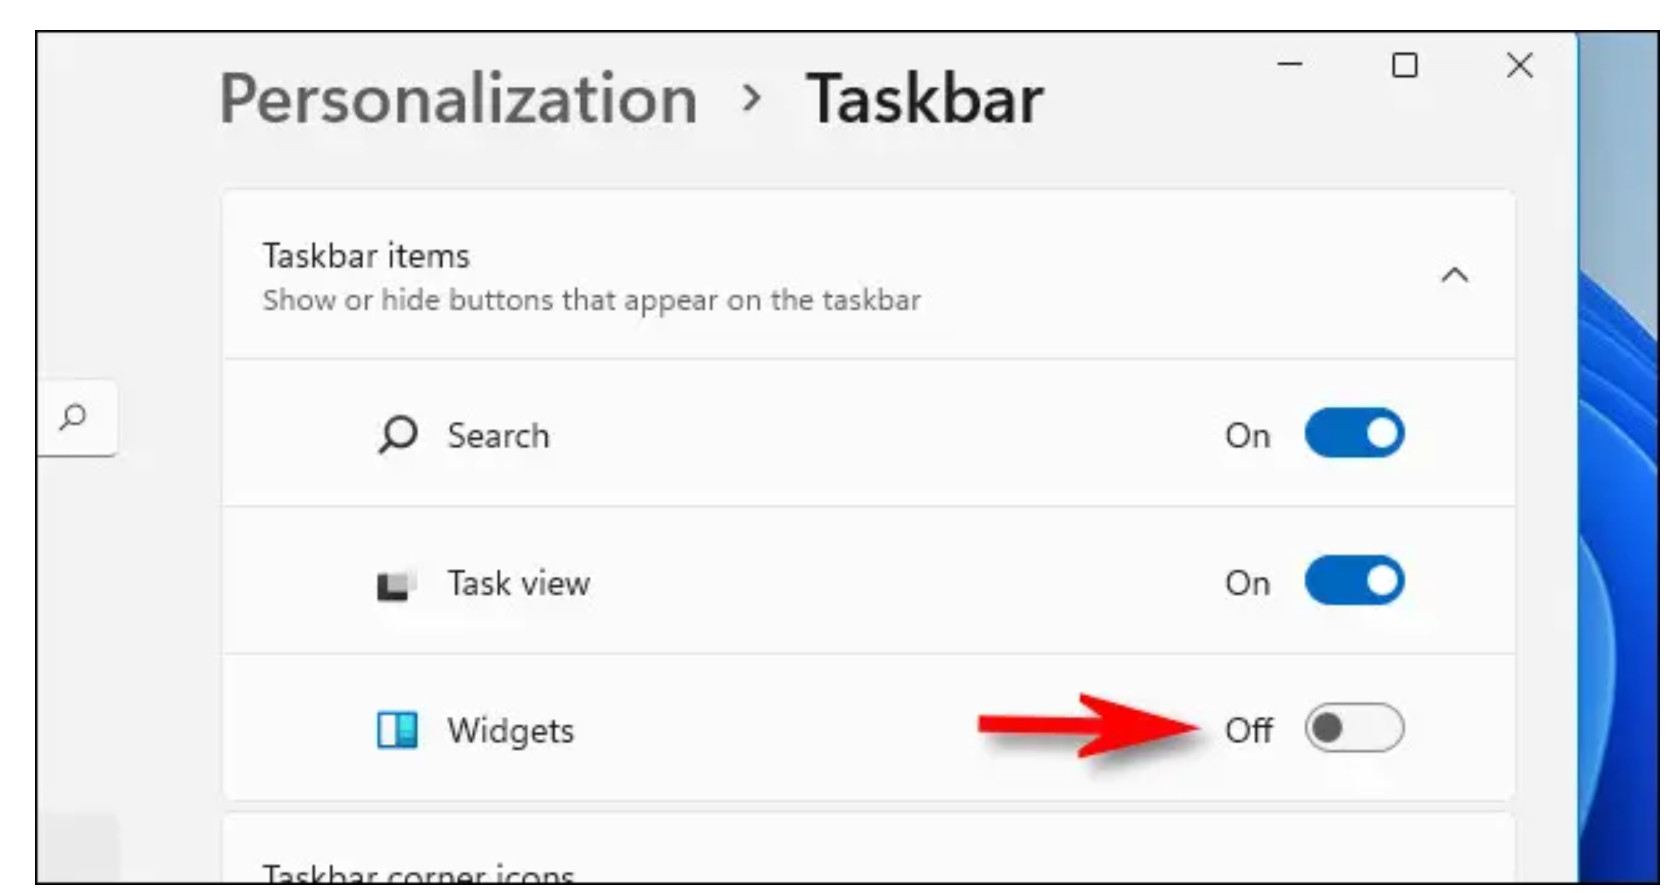Screen dimensions: 1678x893
Task: Click the Taskbar items header title
Action: click(x=366, y=256)
